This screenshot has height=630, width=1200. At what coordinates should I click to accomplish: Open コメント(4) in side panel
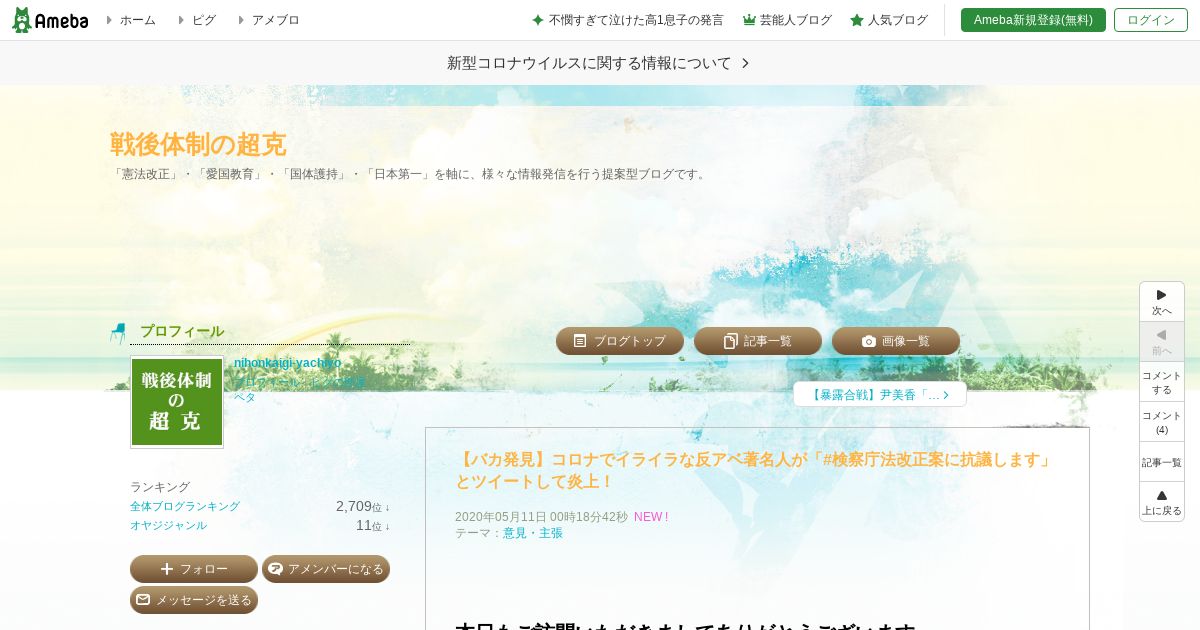(x=1162, y=422)
